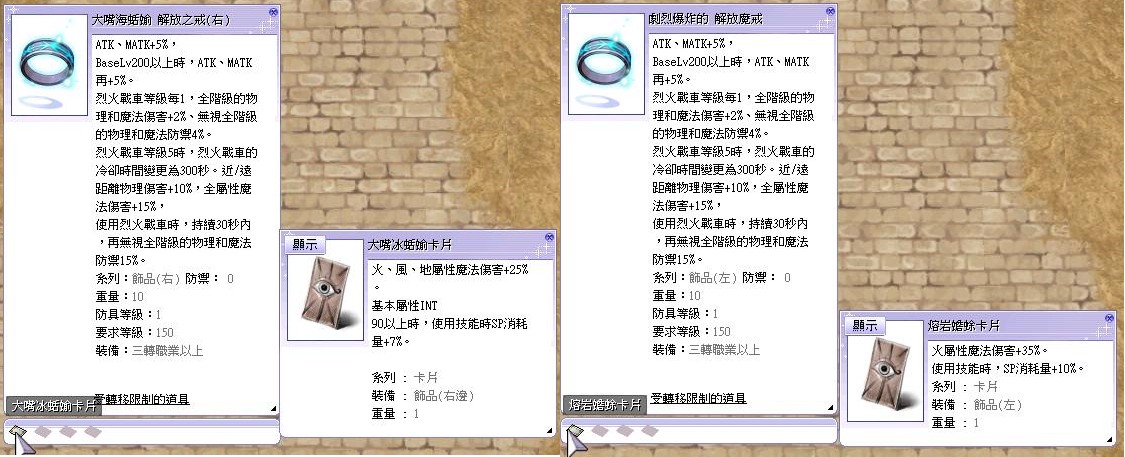
Task: Open 受轉移限制的道具 link in 解放魔戒 window
Action: pyautogui.click(x=699, y=399)
